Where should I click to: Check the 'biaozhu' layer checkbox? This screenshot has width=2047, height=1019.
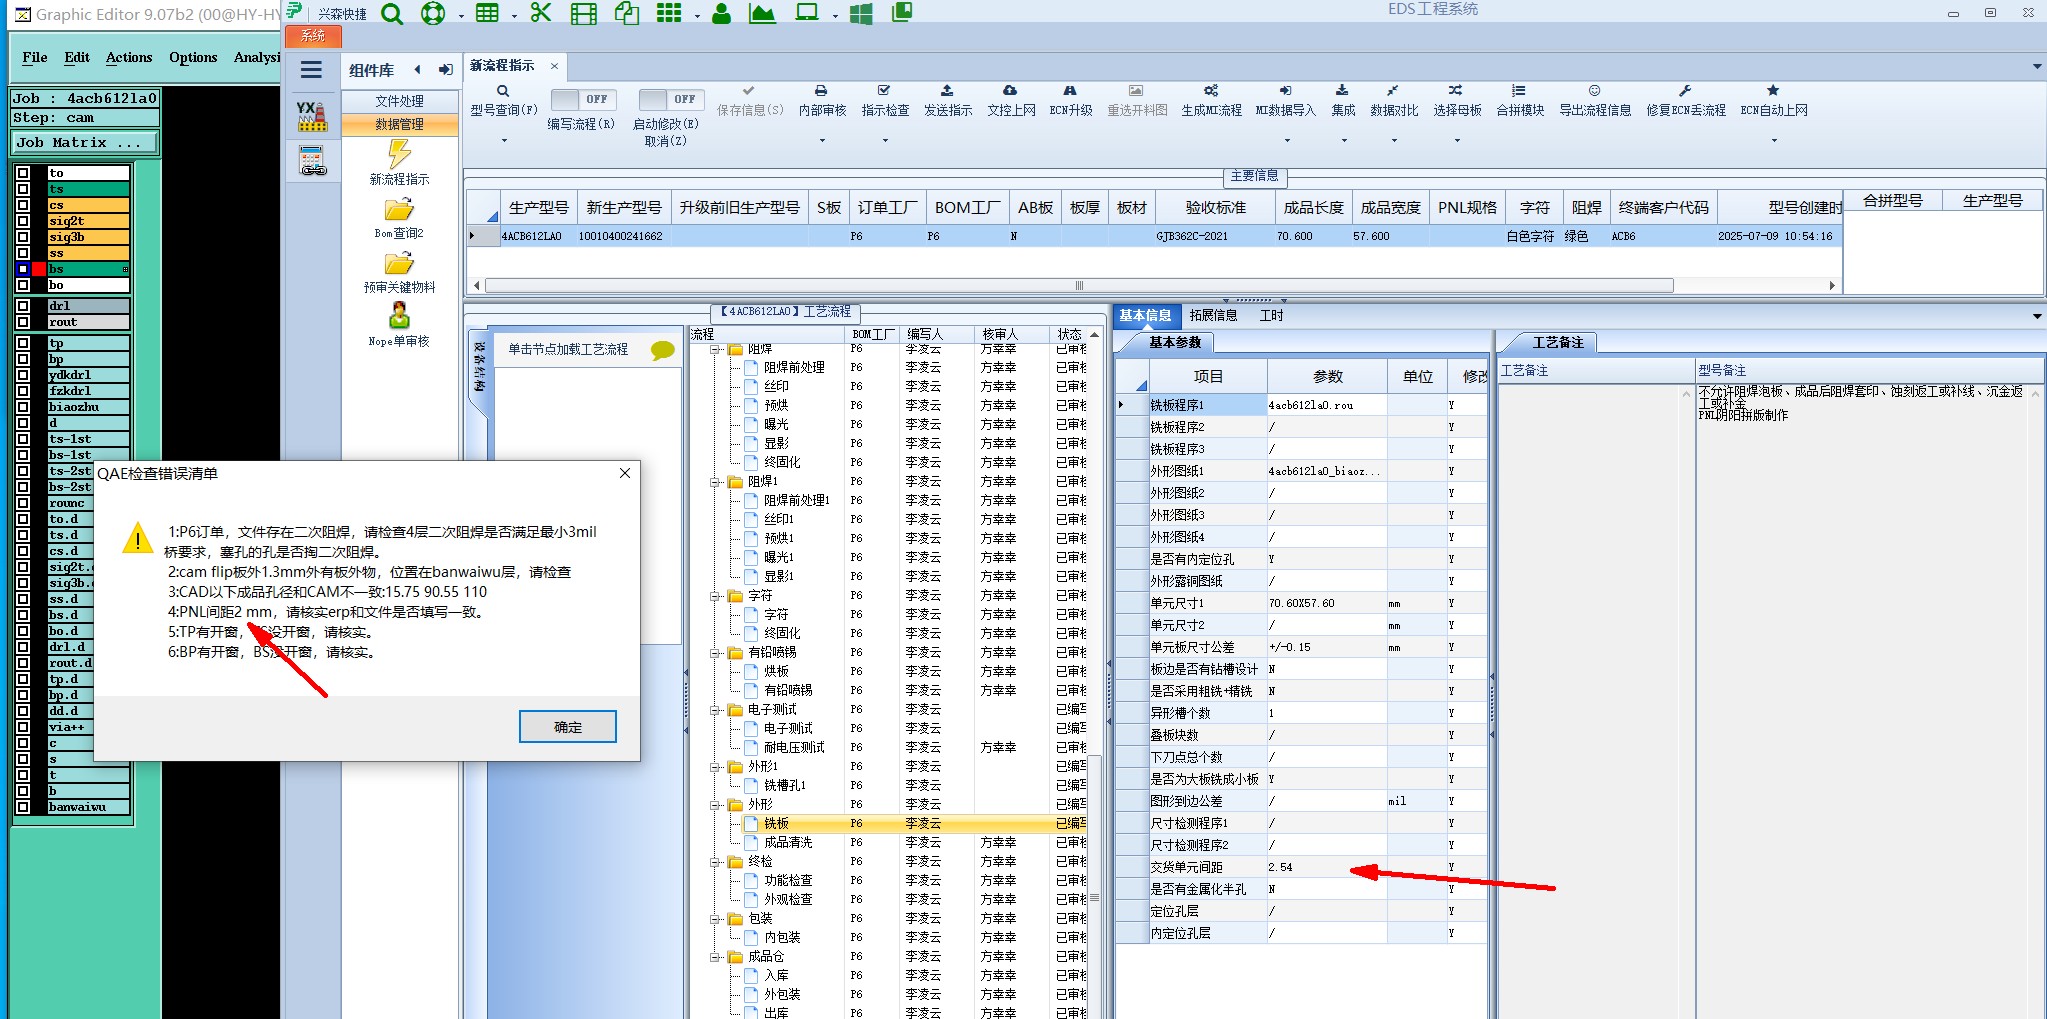click(x=23, y=408)
